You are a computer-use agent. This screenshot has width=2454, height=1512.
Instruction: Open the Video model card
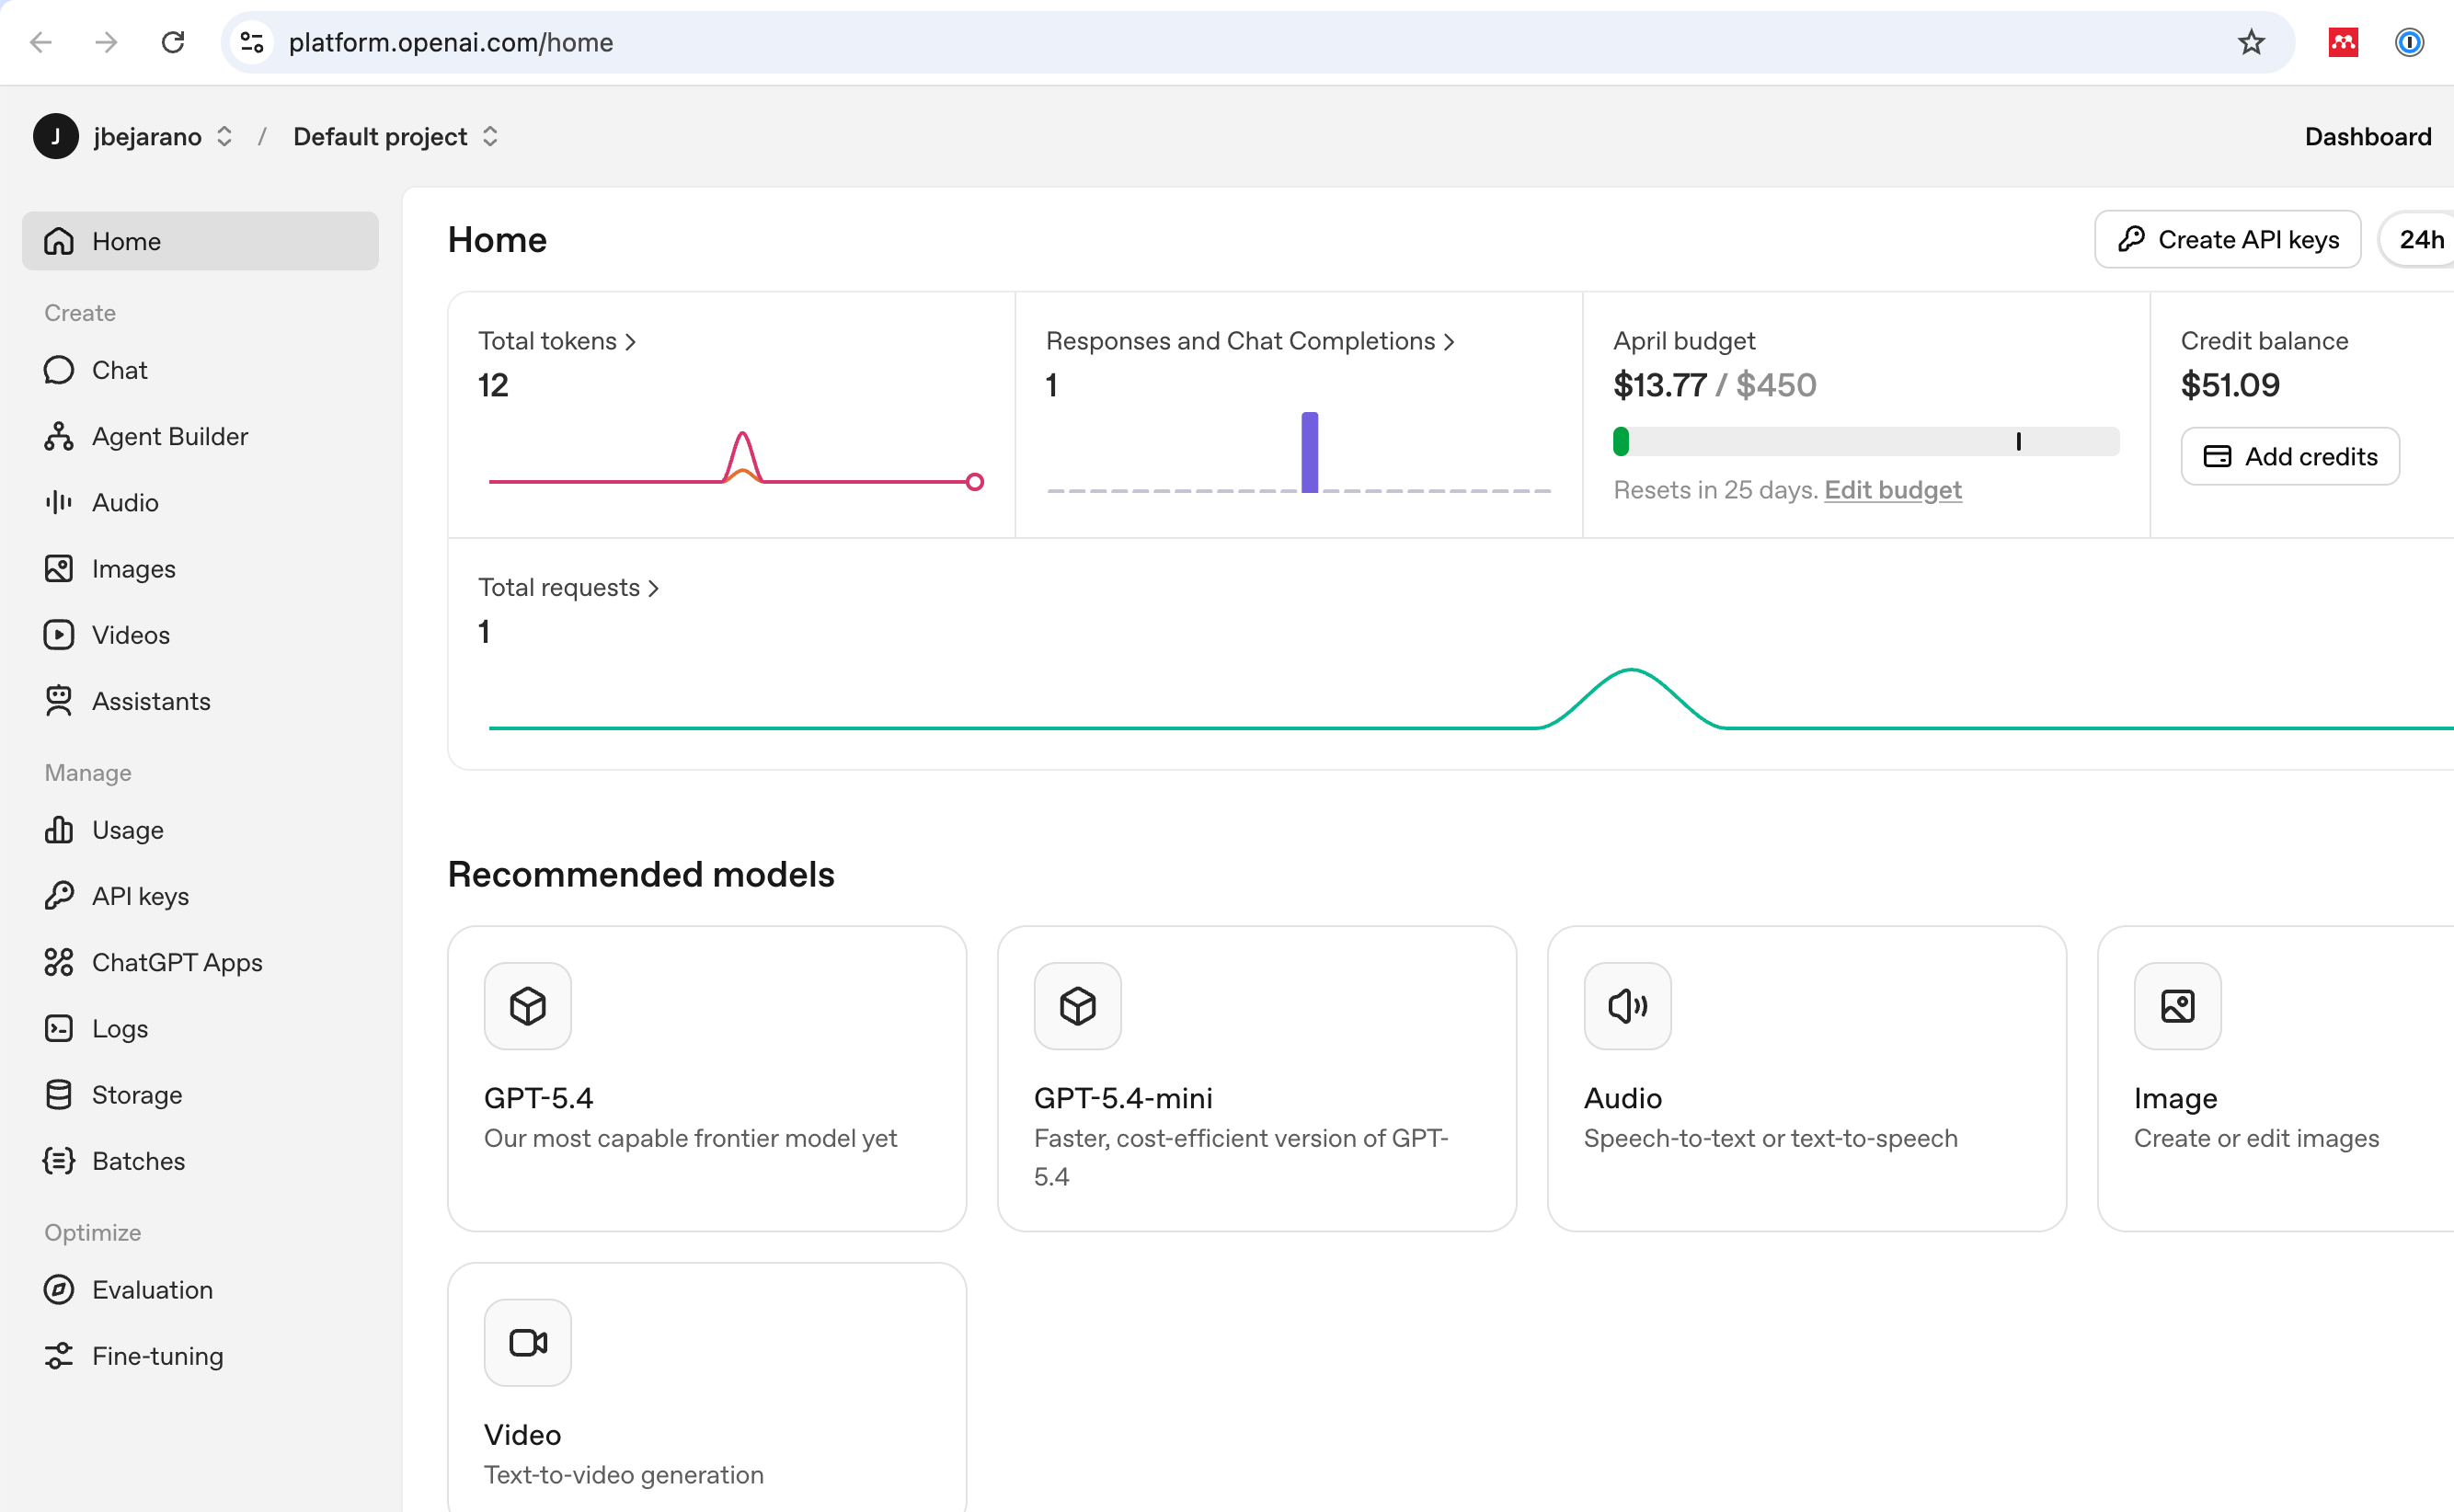707,1388
